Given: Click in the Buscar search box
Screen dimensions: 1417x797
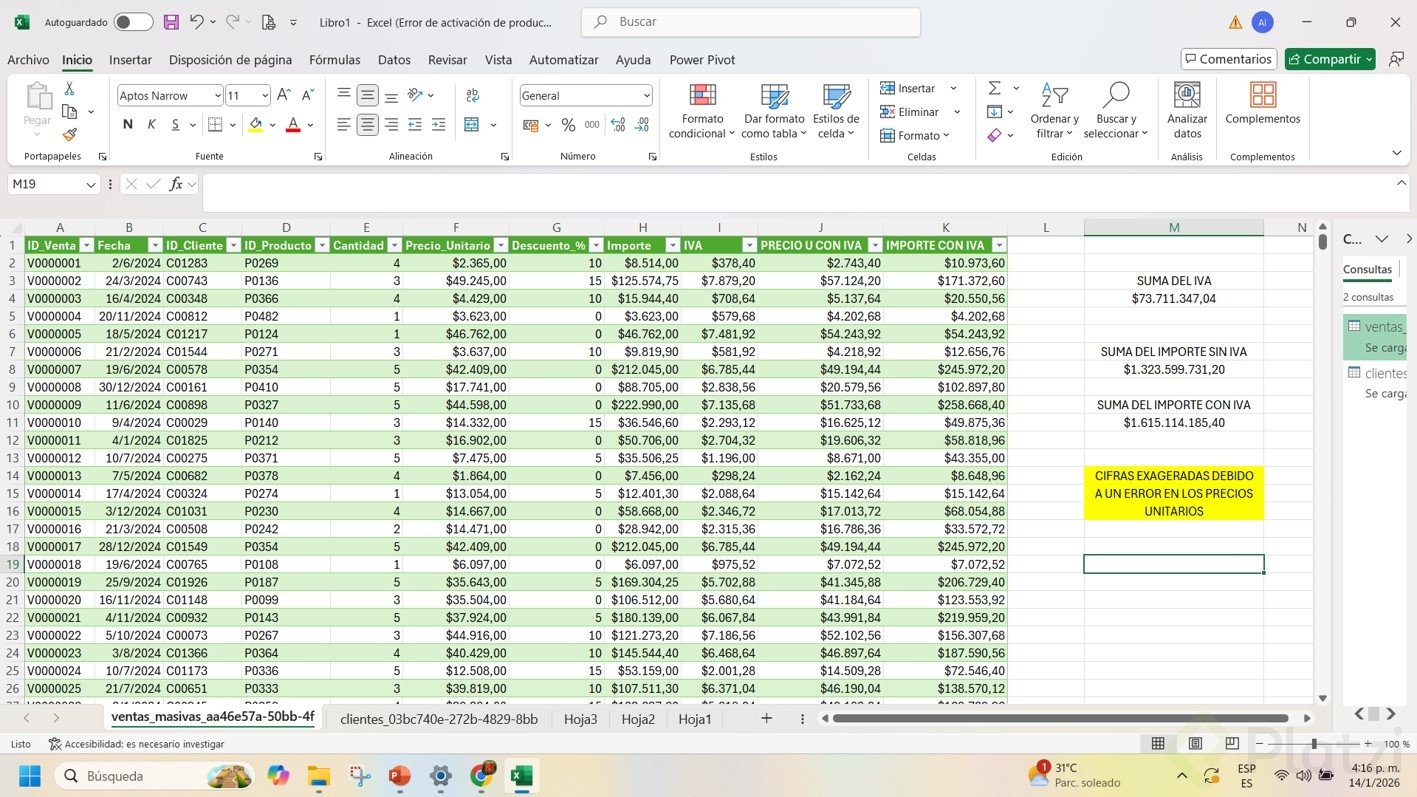Looking at the screenshot, I should point(750,22).
